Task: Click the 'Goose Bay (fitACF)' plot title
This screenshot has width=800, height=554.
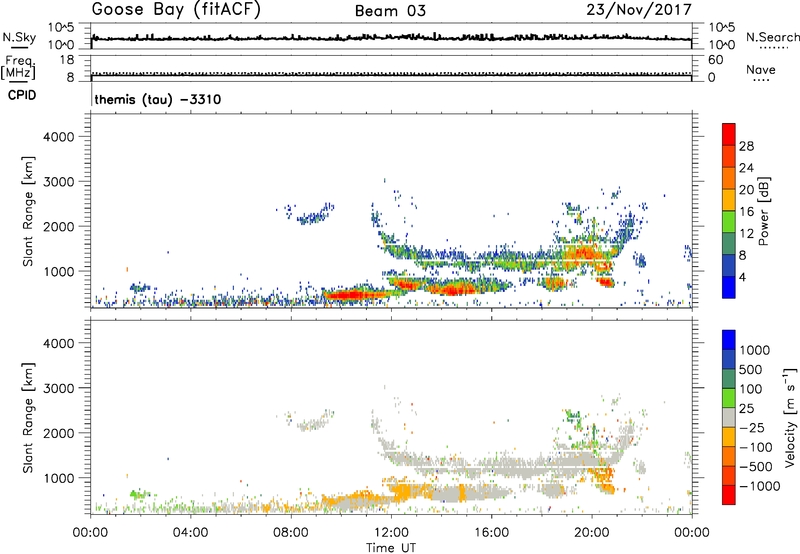Action: click(x=176, y=10)
